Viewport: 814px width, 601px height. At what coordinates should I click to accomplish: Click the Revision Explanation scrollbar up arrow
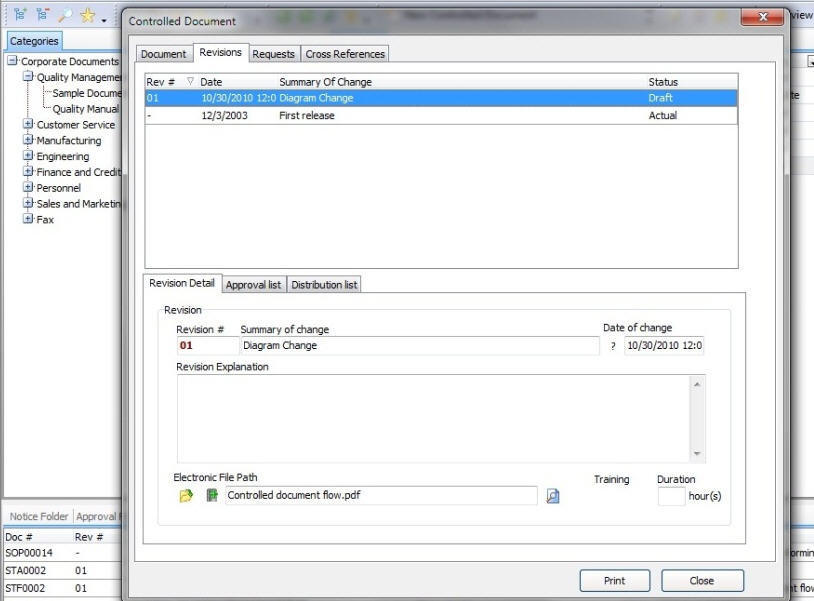[697, 384]
